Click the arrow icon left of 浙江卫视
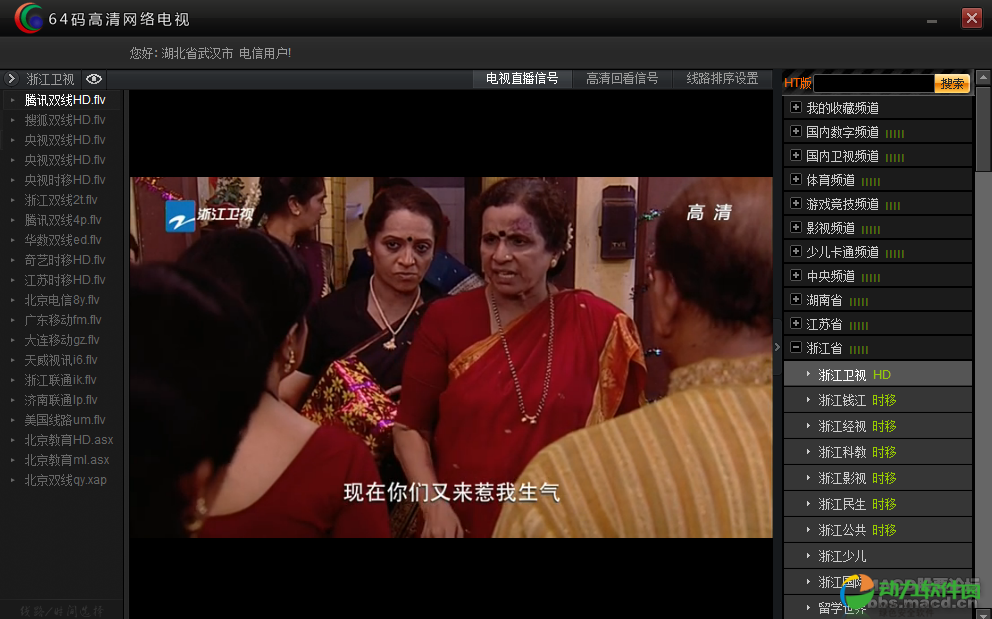 tap(11, 79)
